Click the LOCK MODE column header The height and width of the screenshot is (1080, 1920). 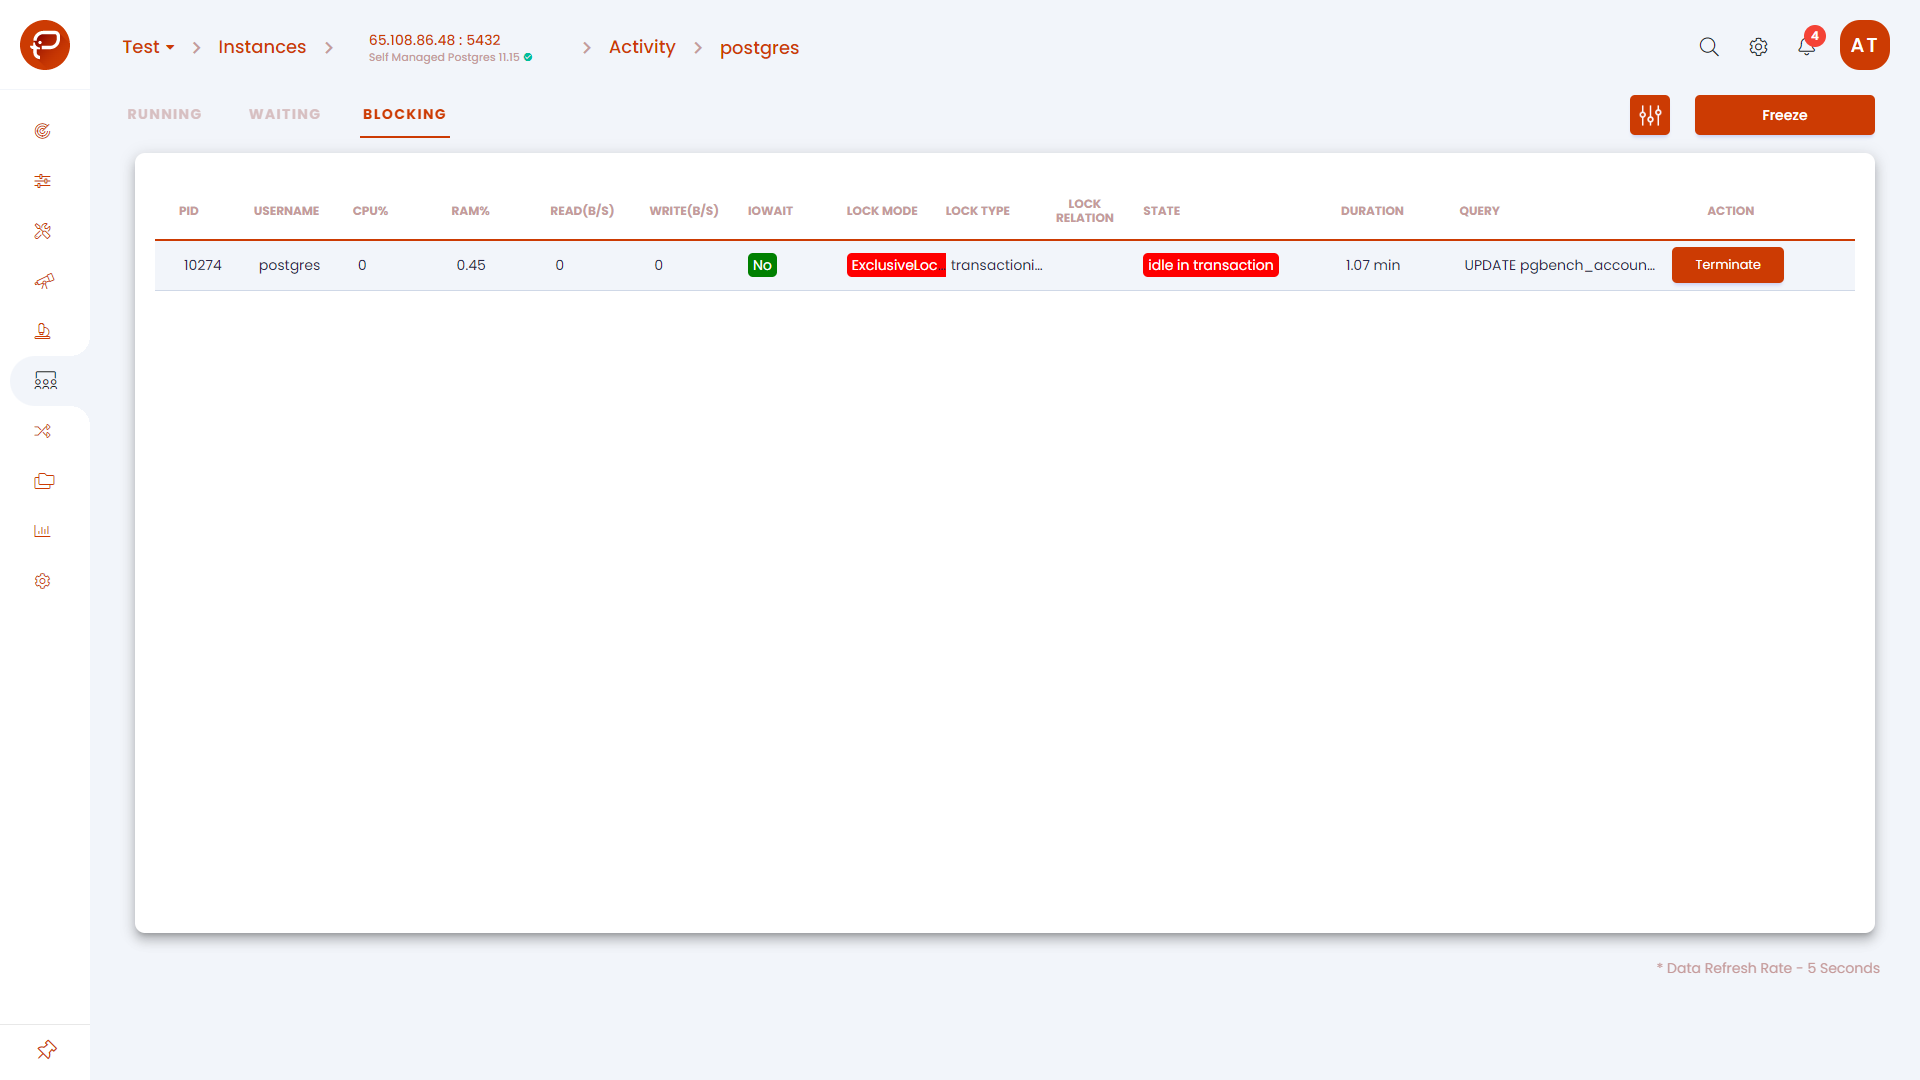[882, 211]
